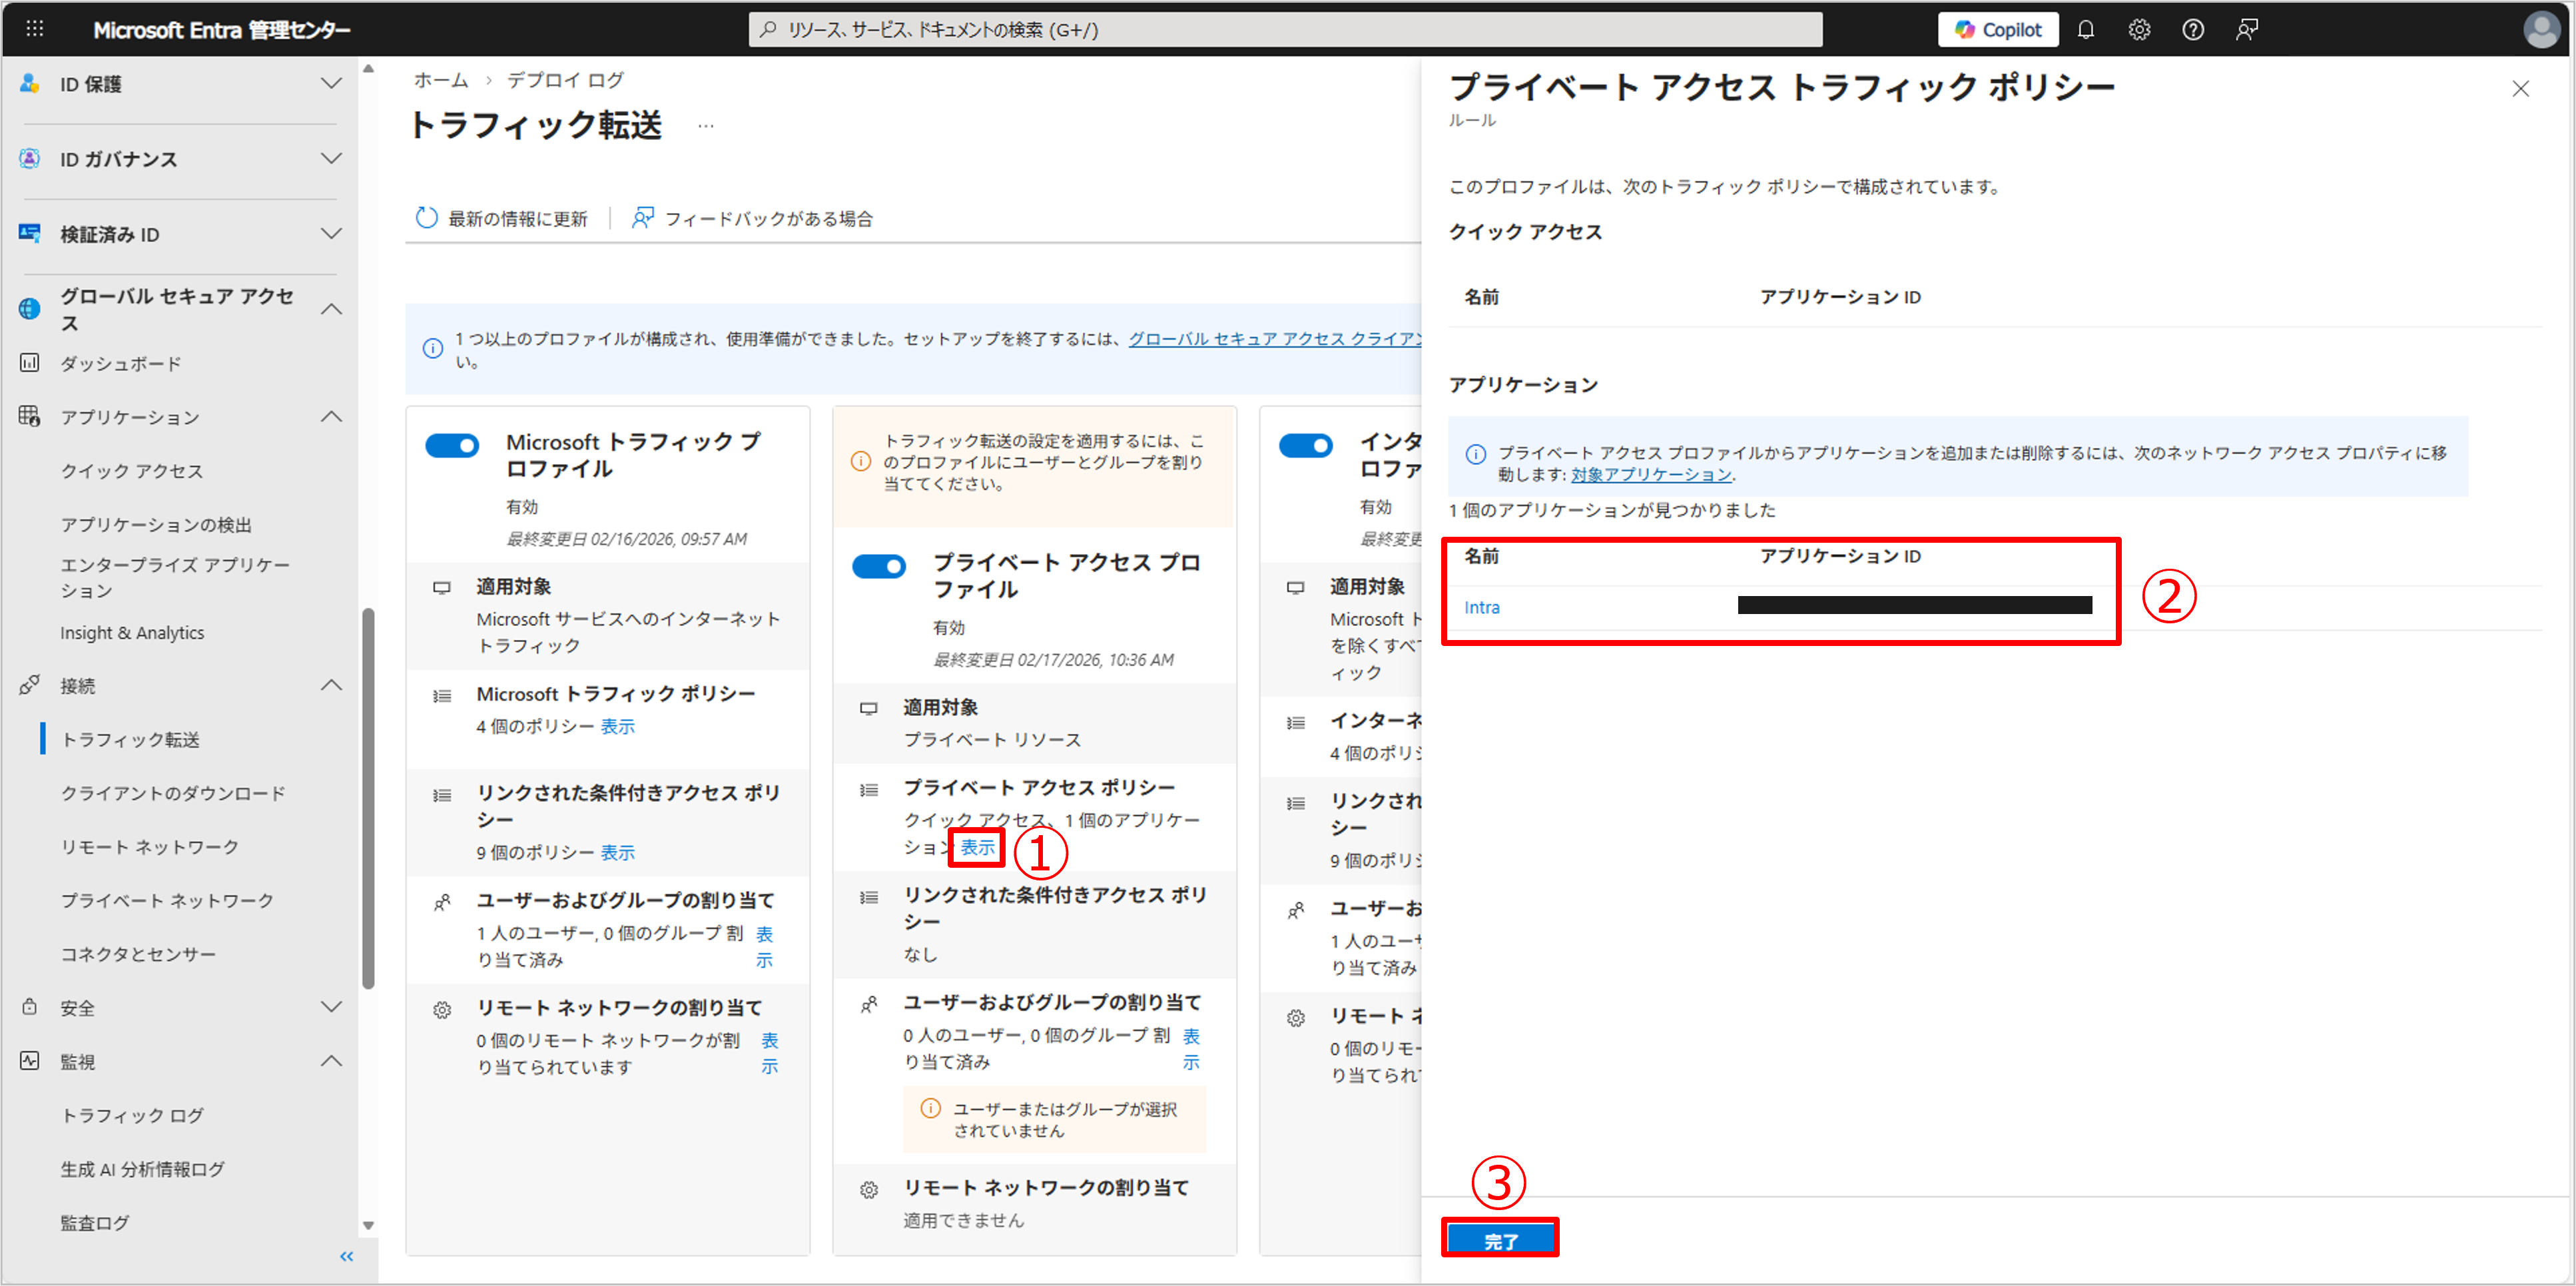Click the user account avatar

click(2541, 30)
